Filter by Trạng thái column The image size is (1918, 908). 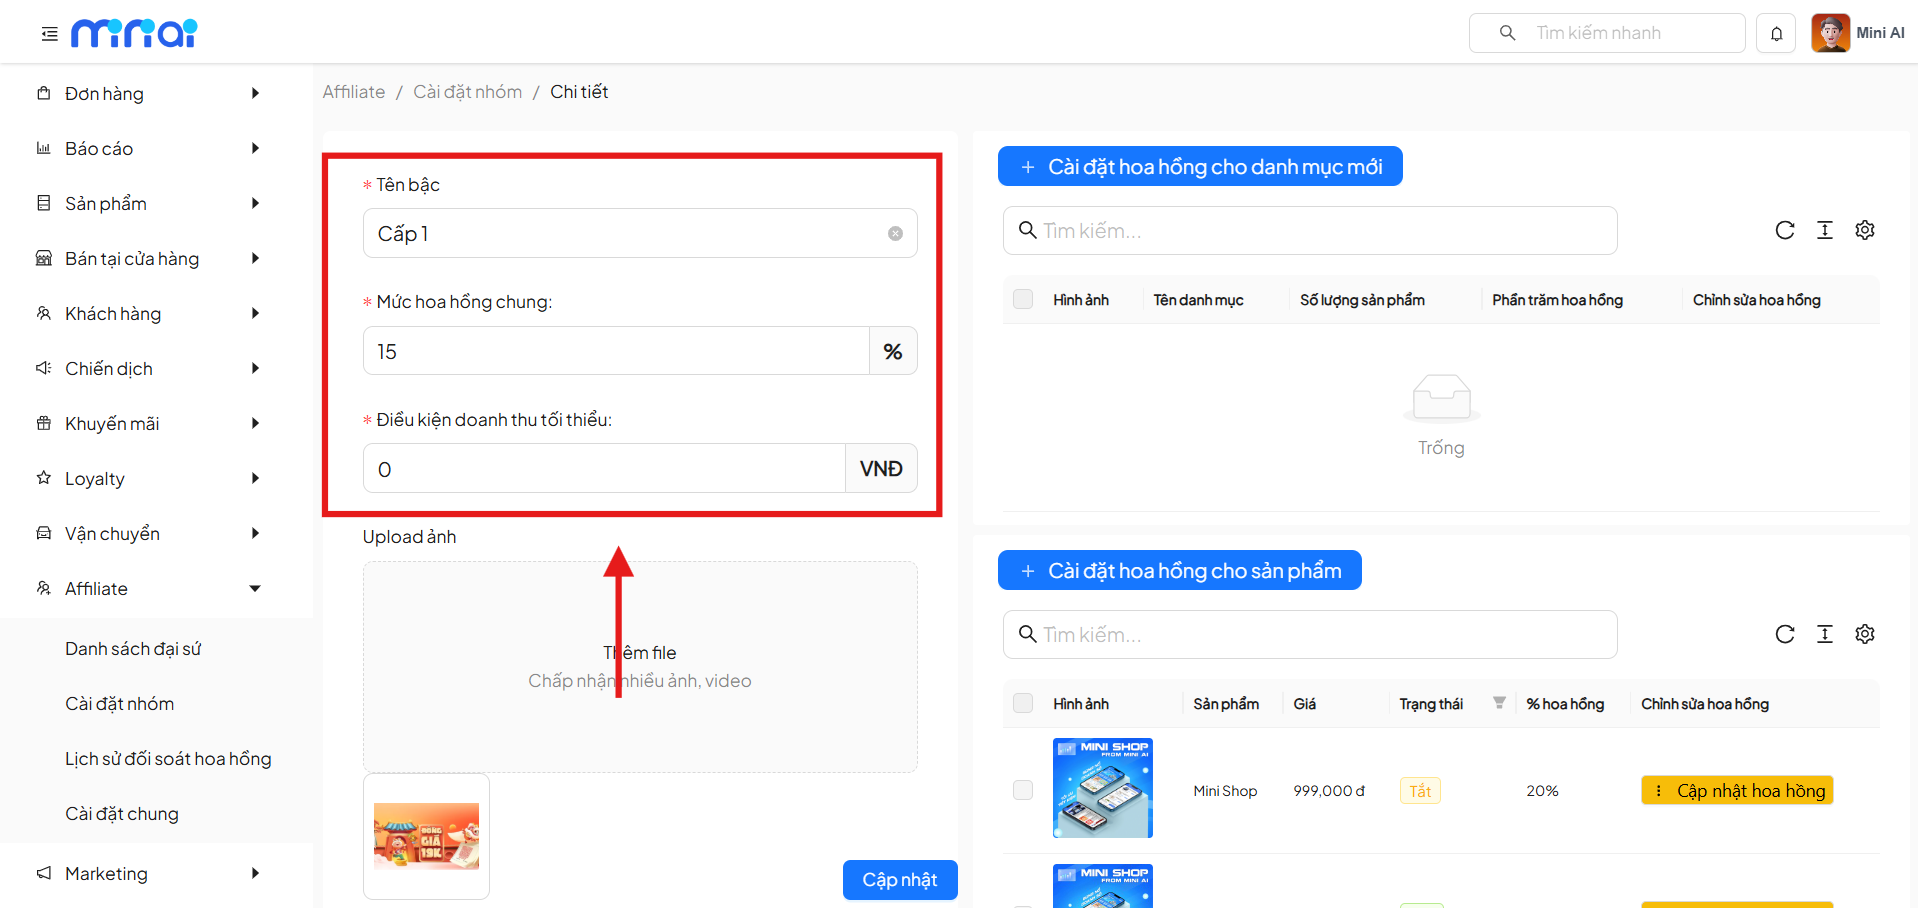point(1499,703)
